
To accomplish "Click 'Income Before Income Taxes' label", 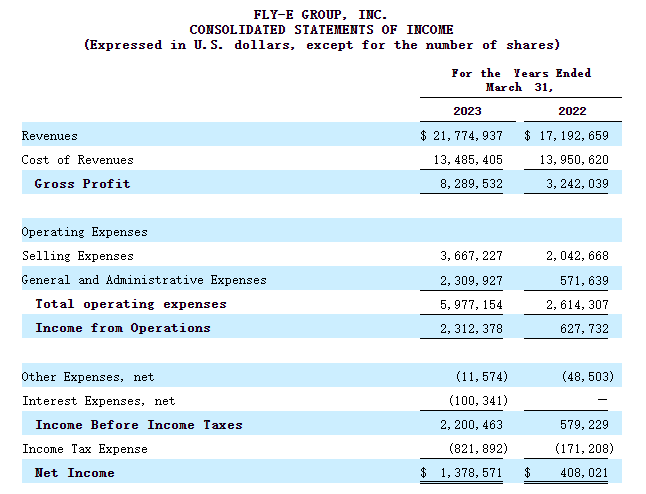I will click(139, 425).
